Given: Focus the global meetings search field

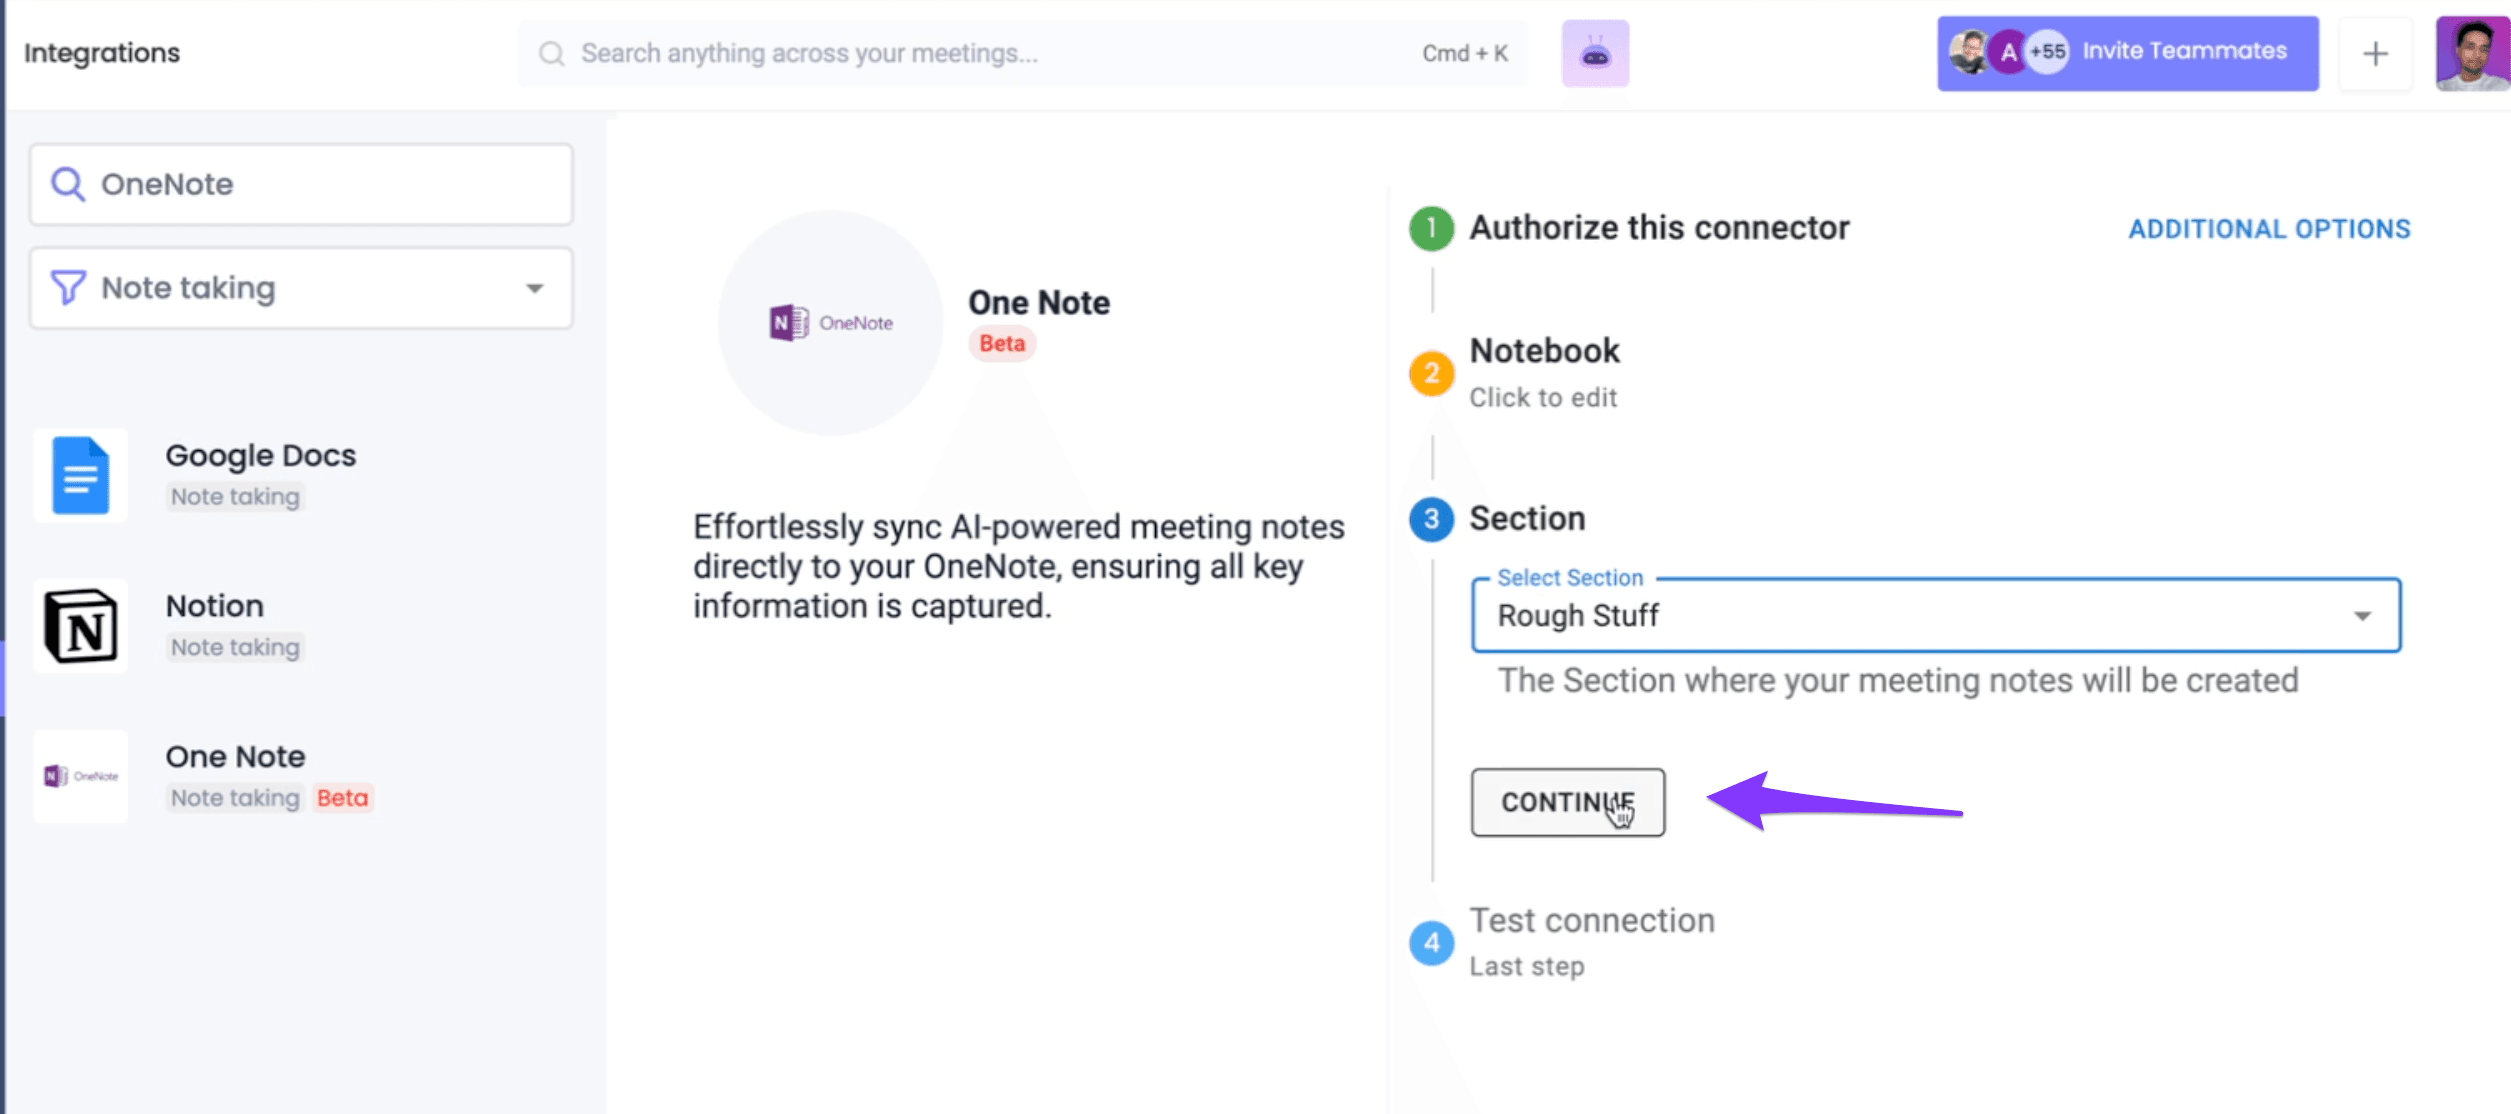Looking at the screenshot, I should 1022,54.
